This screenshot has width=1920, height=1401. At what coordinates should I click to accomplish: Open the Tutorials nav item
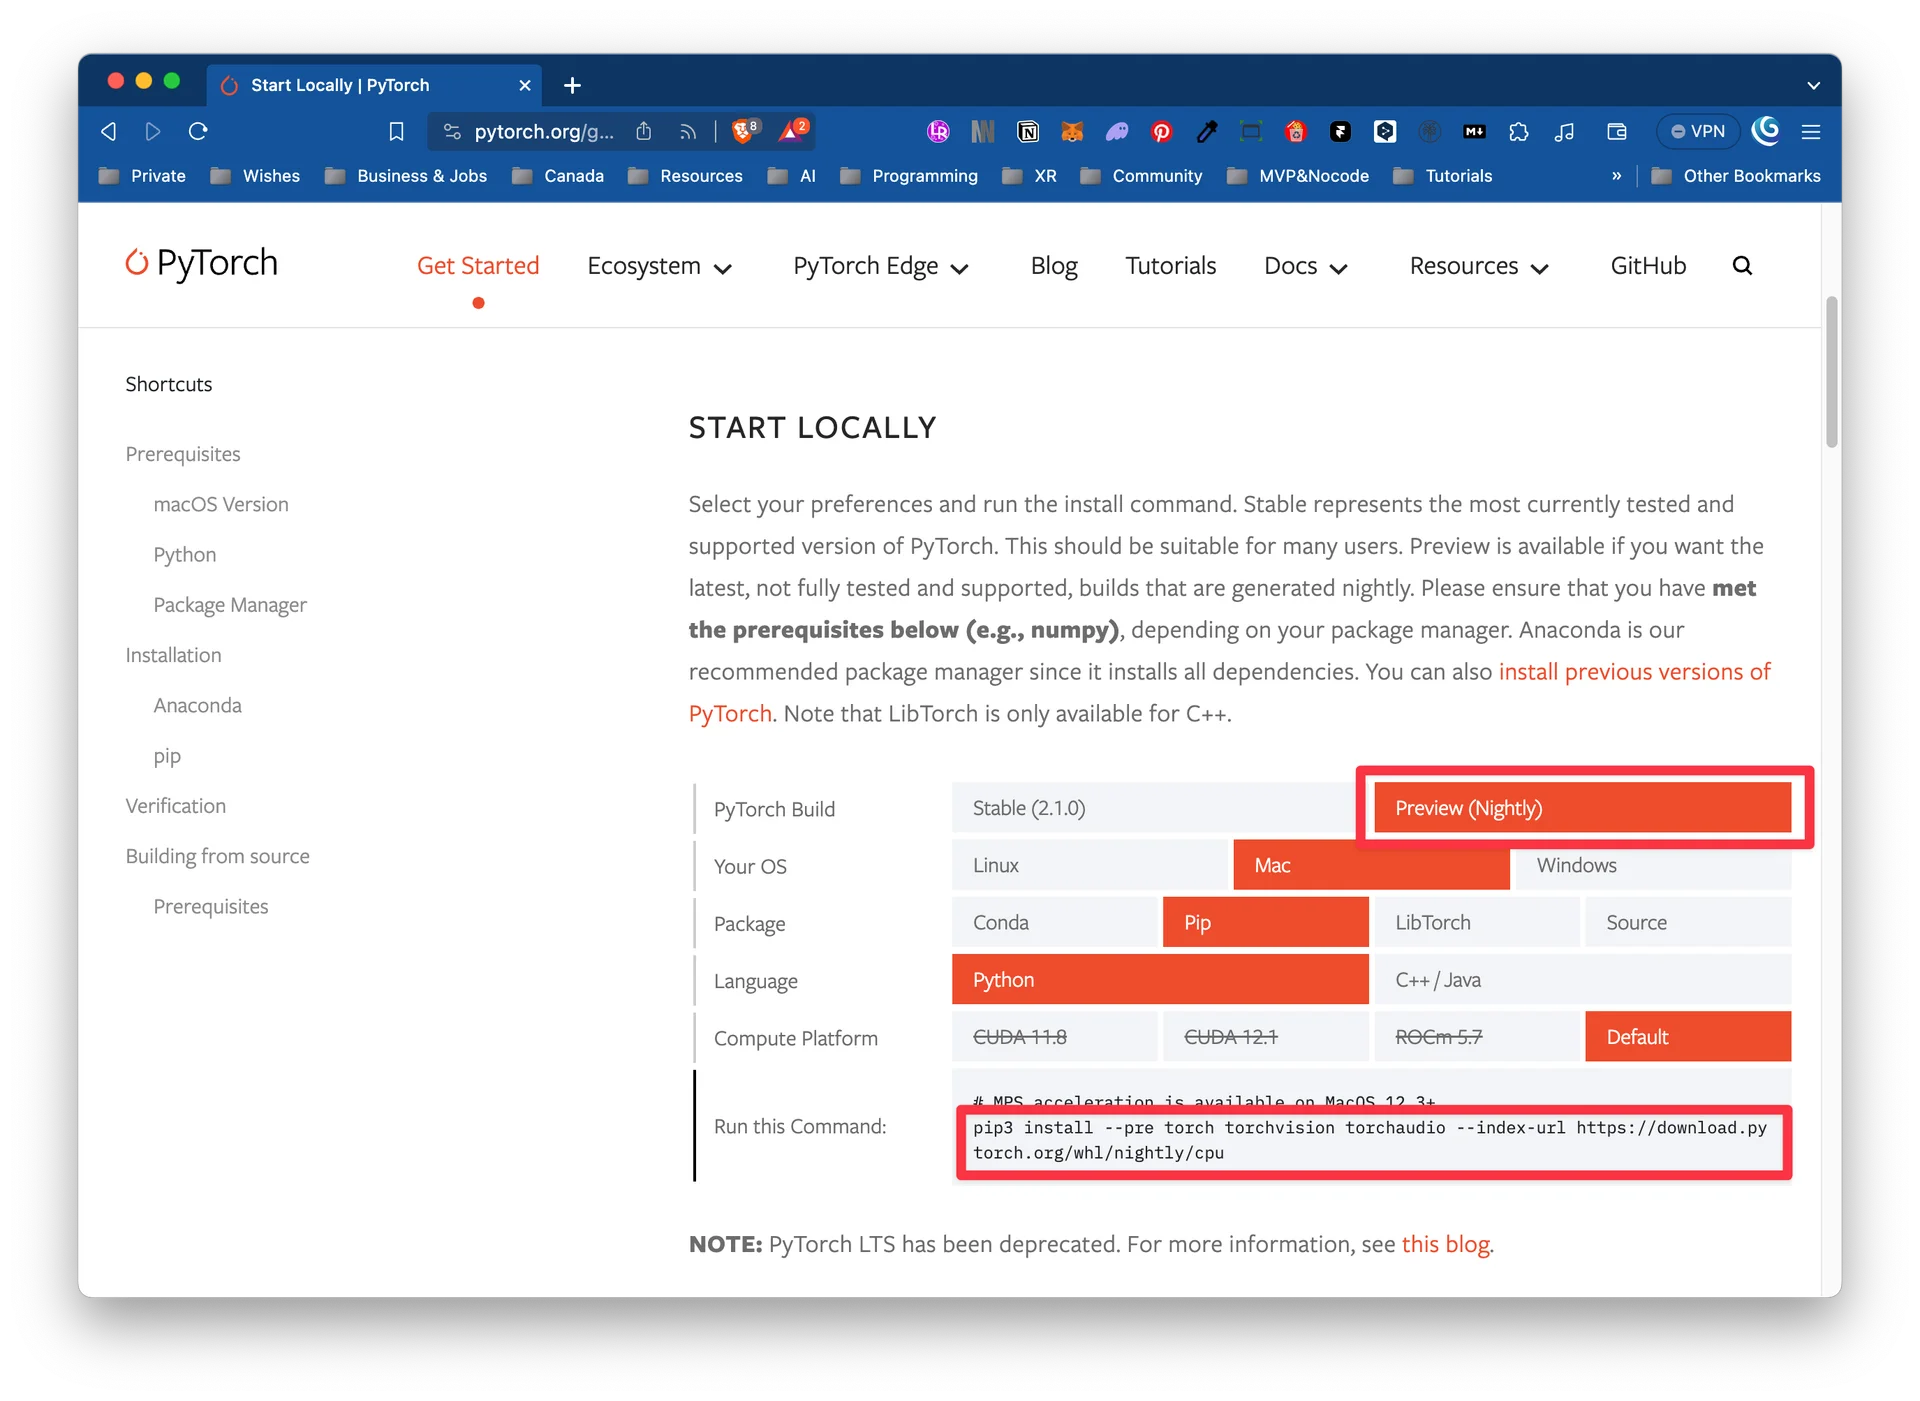(x=1170, y=266)
